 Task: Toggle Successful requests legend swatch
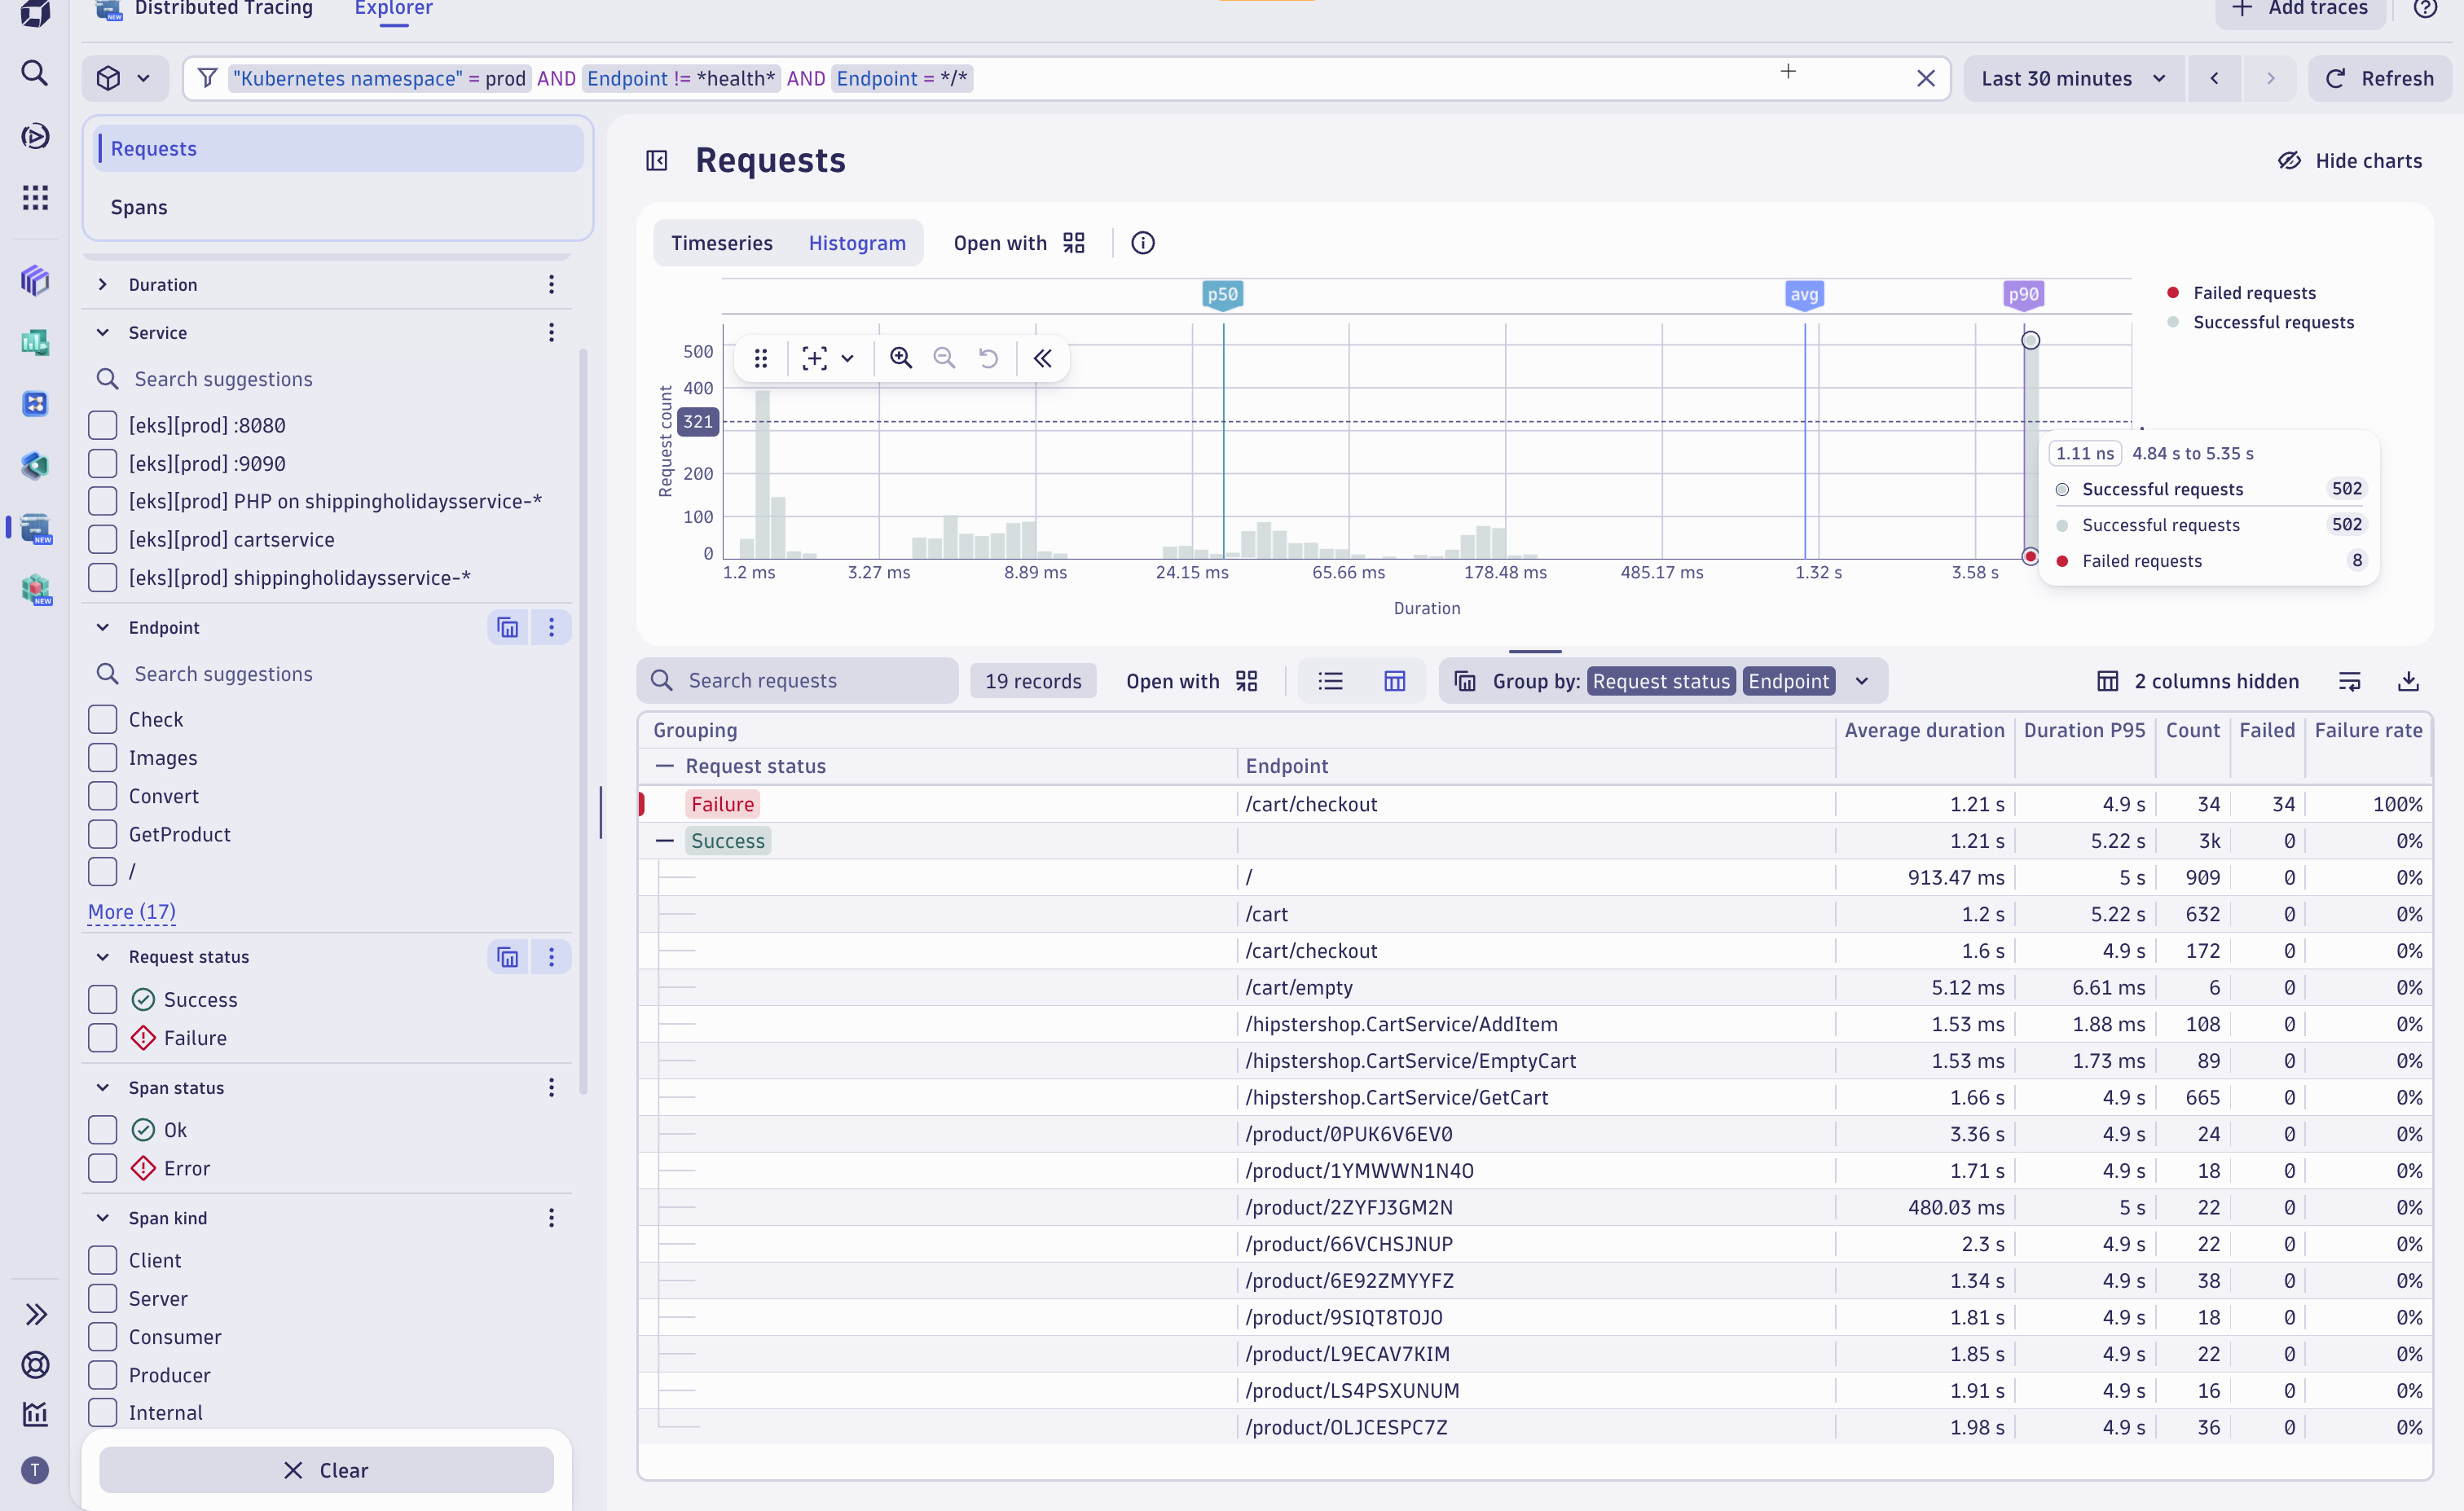(2172, 322)
